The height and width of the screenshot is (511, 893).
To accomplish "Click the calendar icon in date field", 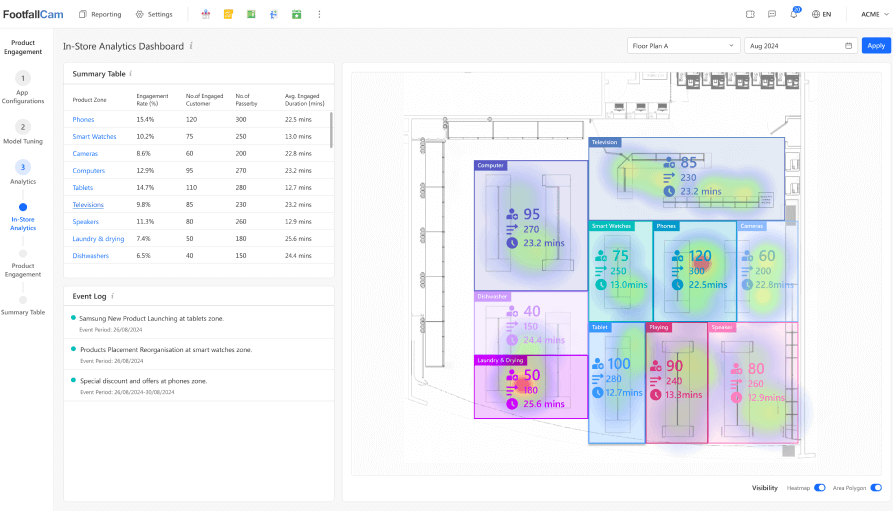I will point(849,46).
